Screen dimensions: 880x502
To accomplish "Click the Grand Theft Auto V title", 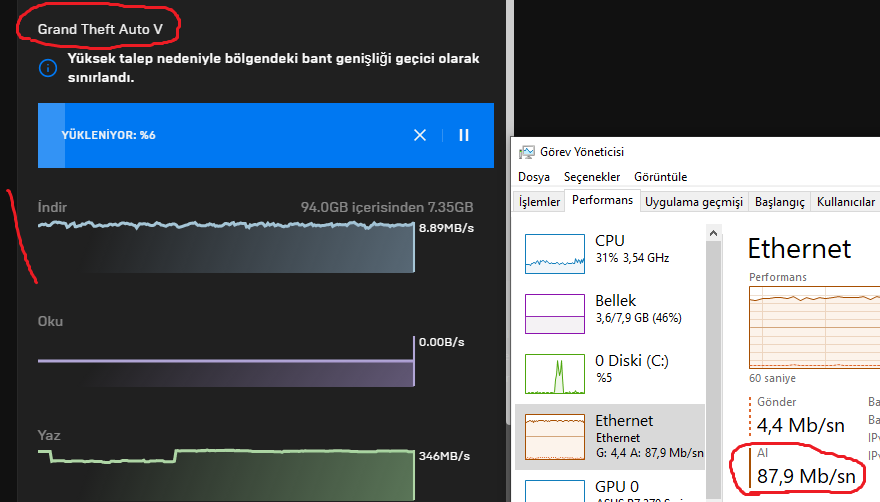I will (x=100, y=29).
